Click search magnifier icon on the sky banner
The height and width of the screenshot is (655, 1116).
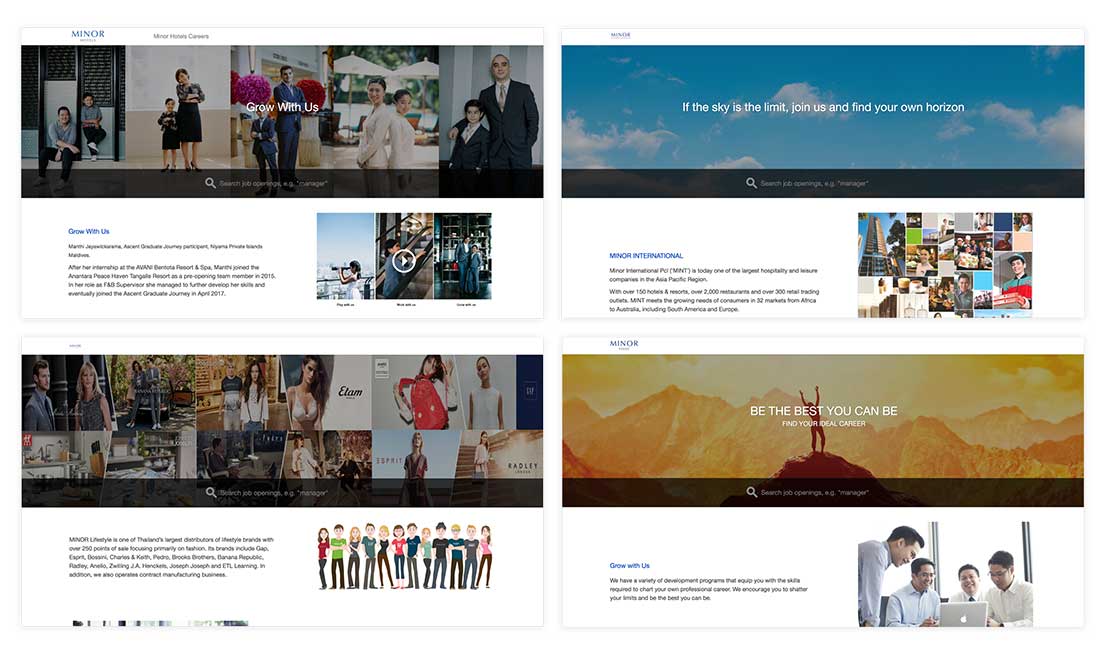click(x=751, y=183)
